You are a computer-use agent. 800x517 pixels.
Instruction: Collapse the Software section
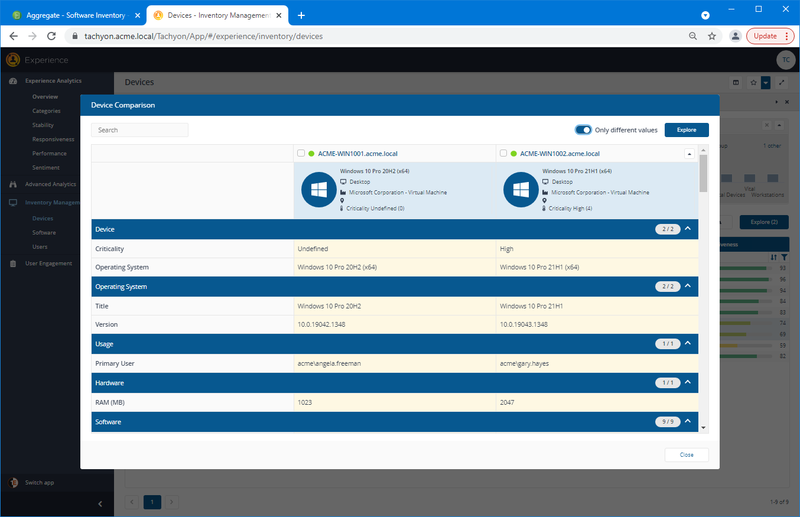pyautogui.click(x=688, y=421)
